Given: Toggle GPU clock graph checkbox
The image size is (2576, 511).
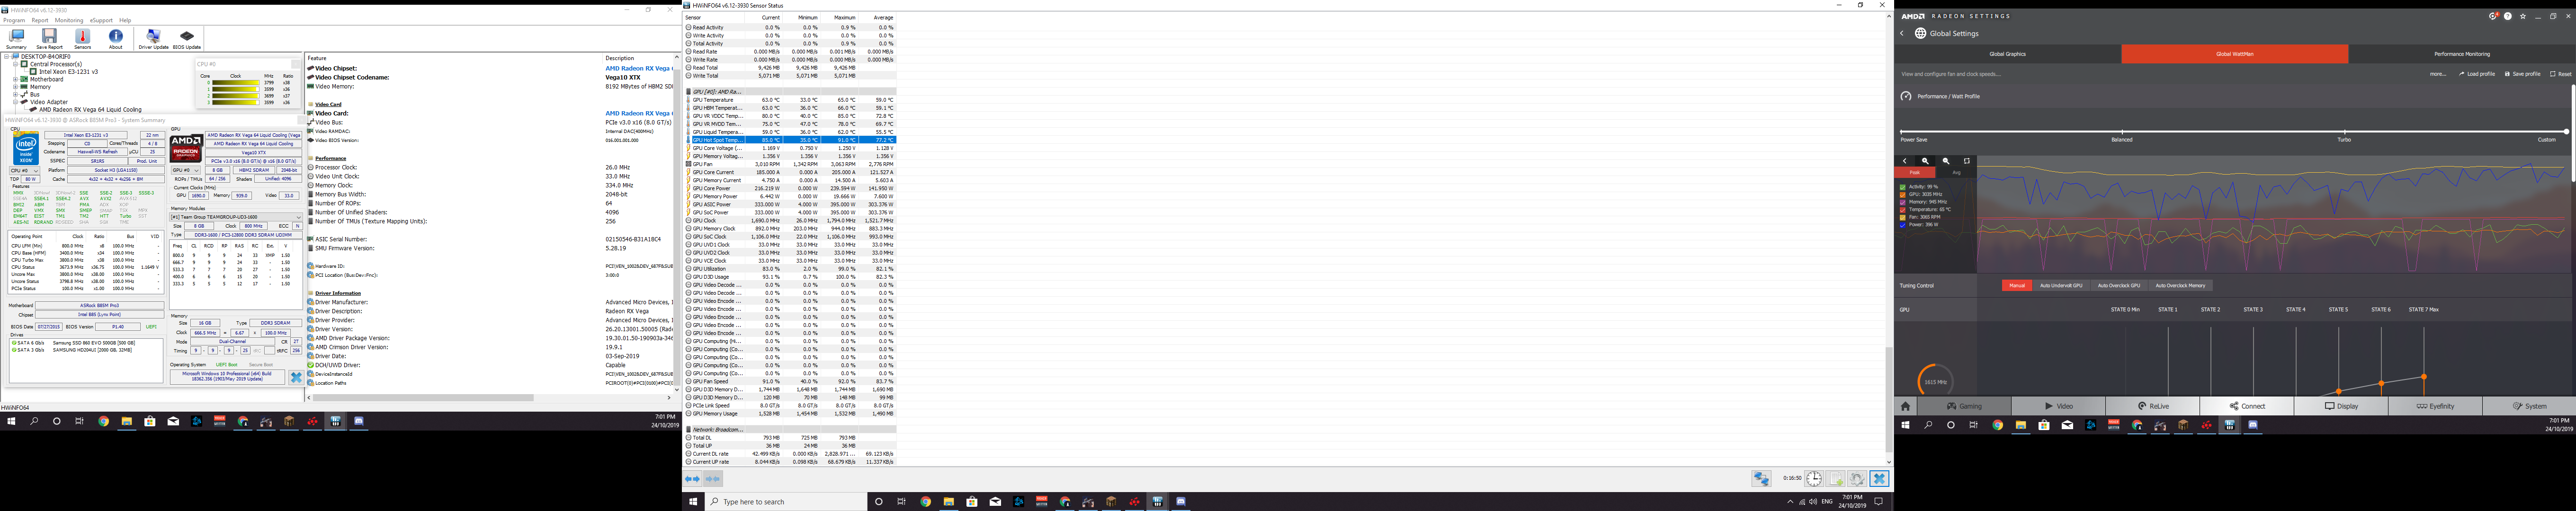Looking at the screenshot, I should tap(1903, 194).
